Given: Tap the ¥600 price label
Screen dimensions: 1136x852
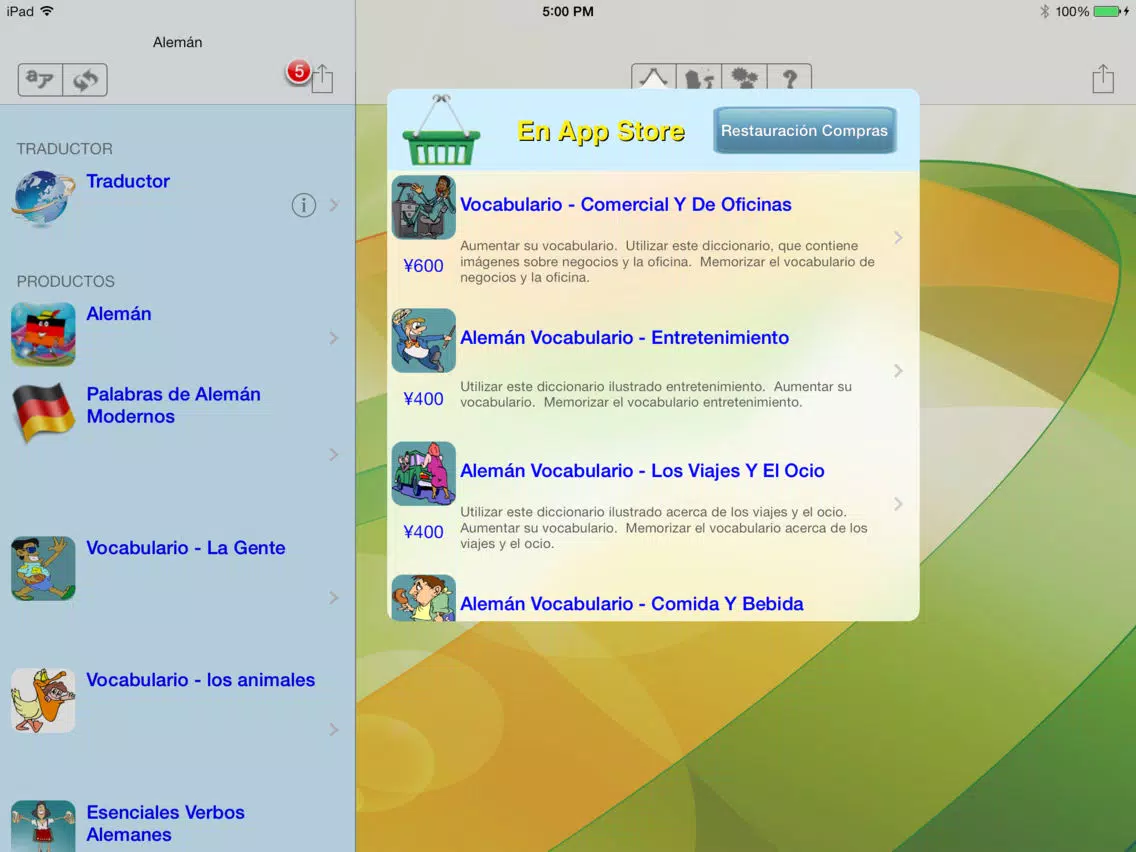Looking at the screenshot, I should click(x=424, y=266).
